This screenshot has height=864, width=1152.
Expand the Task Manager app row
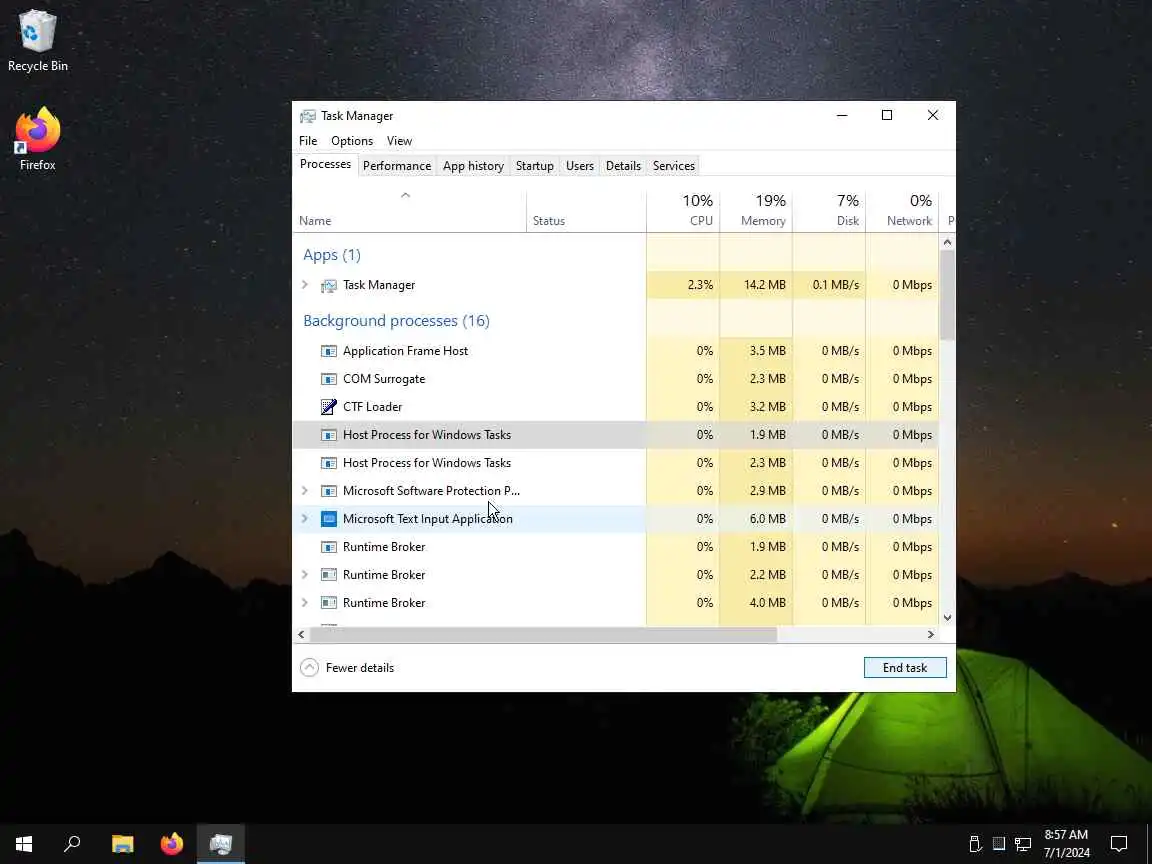[x=305, y=285]
